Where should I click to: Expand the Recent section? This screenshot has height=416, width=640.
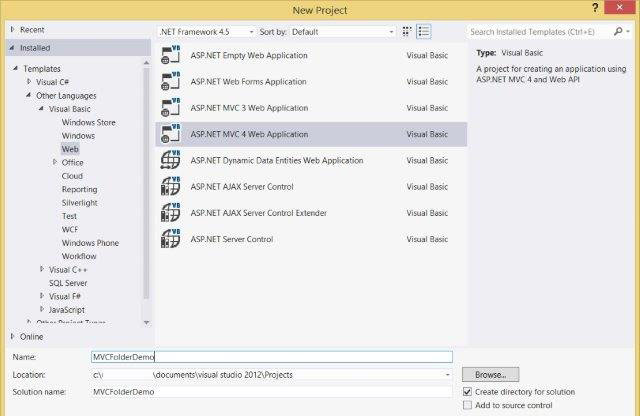click(x=12, y=29)
